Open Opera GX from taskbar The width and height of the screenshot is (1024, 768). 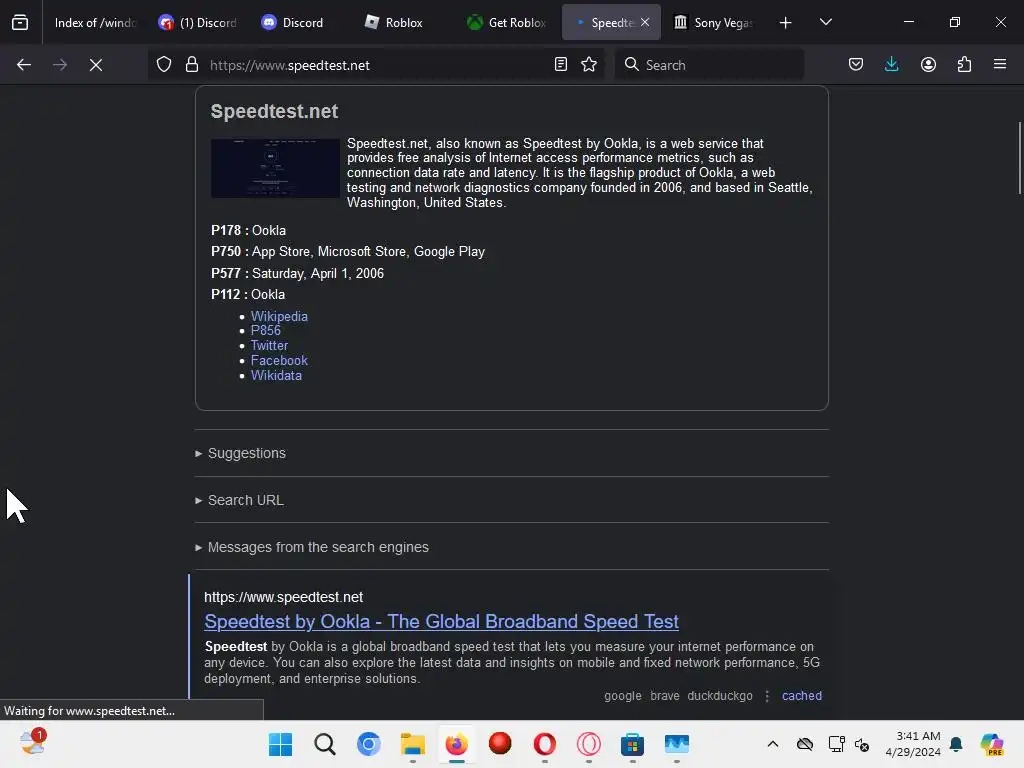coord(588,744)
